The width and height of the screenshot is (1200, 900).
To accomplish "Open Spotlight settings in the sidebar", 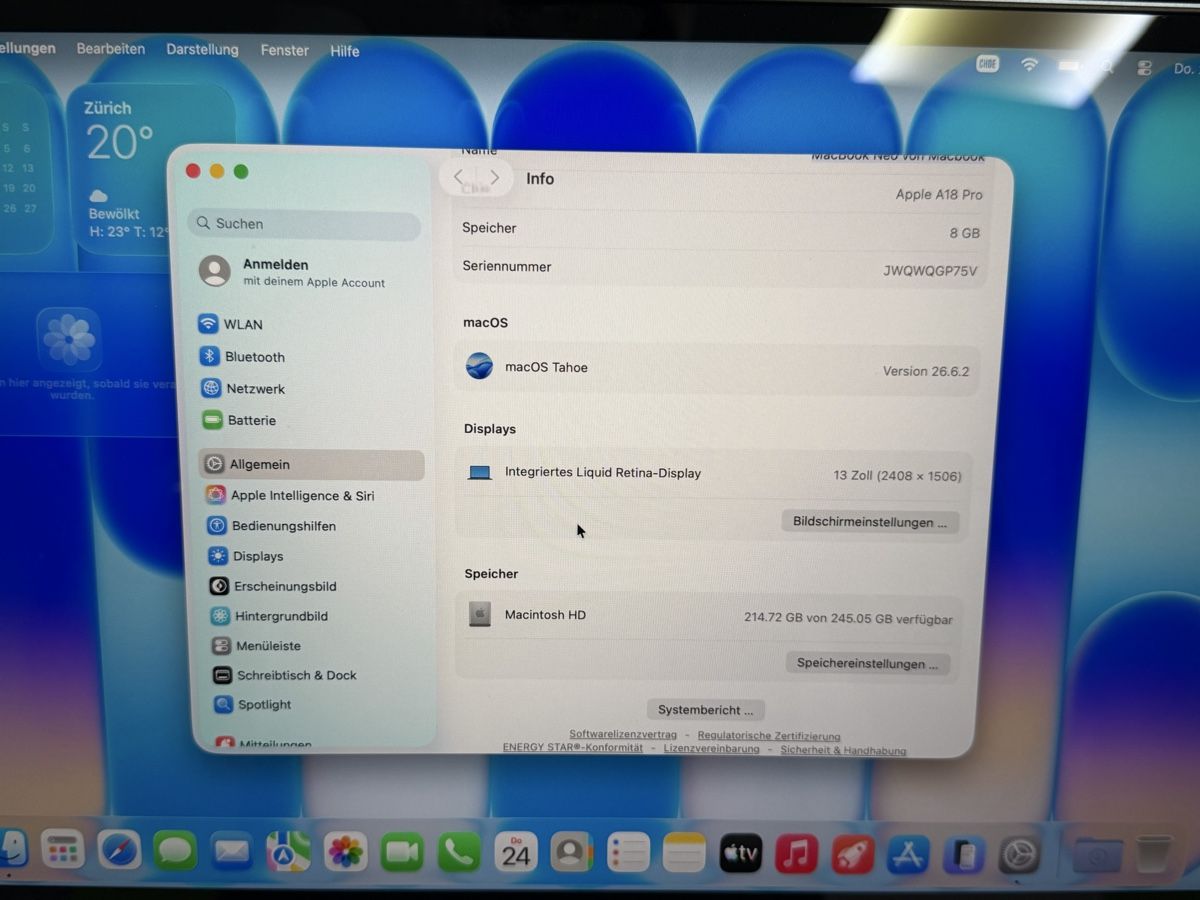I will pyautogui.click(x=252, y=704).
